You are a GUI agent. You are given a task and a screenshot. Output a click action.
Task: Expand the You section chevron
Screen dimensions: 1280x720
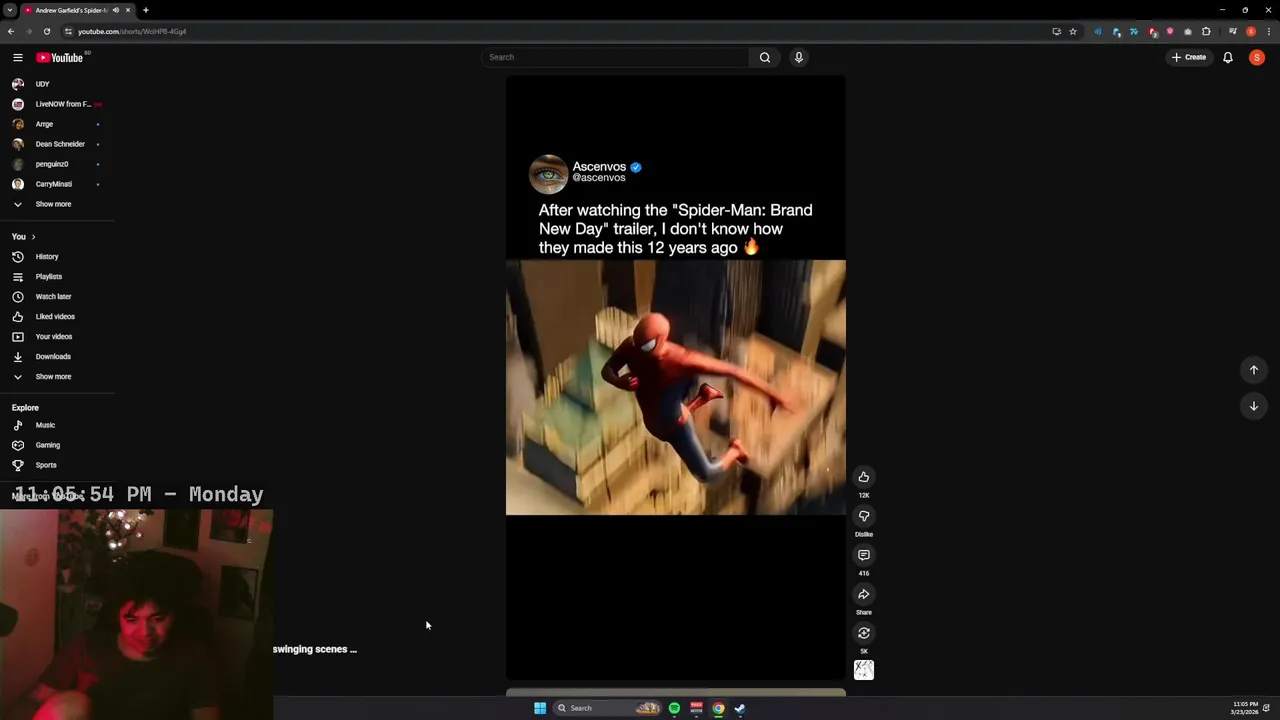click(x=33, y=237)
